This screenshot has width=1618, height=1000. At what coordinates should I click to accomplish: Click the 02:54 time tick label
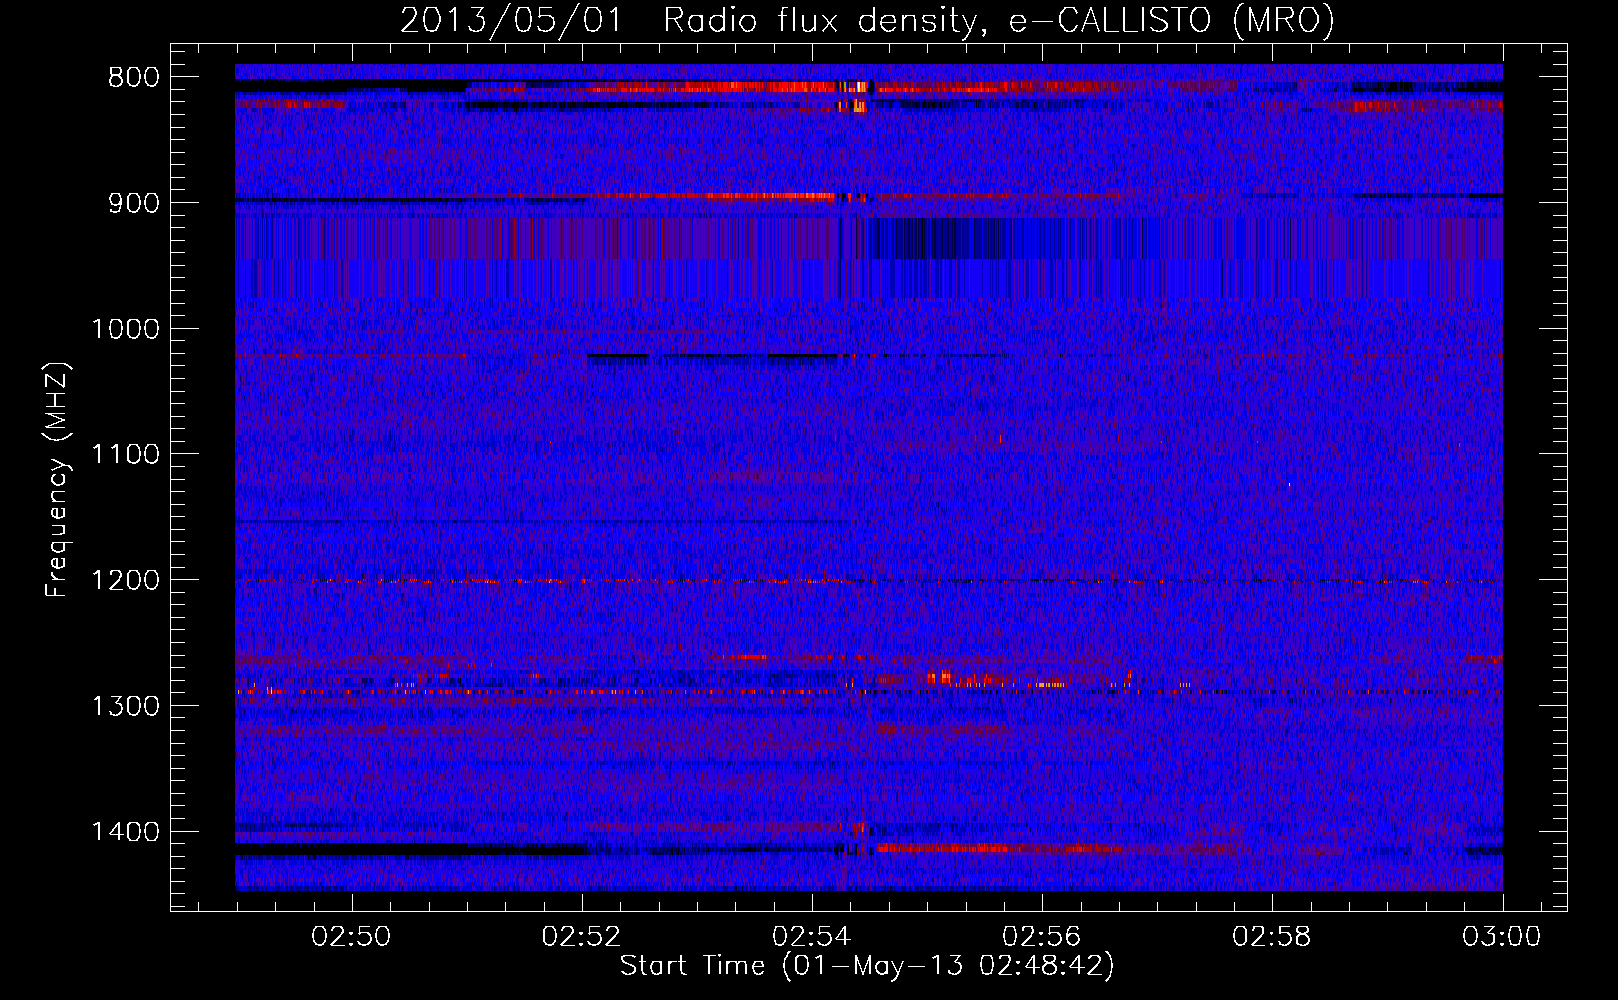(x=811, y=937)
